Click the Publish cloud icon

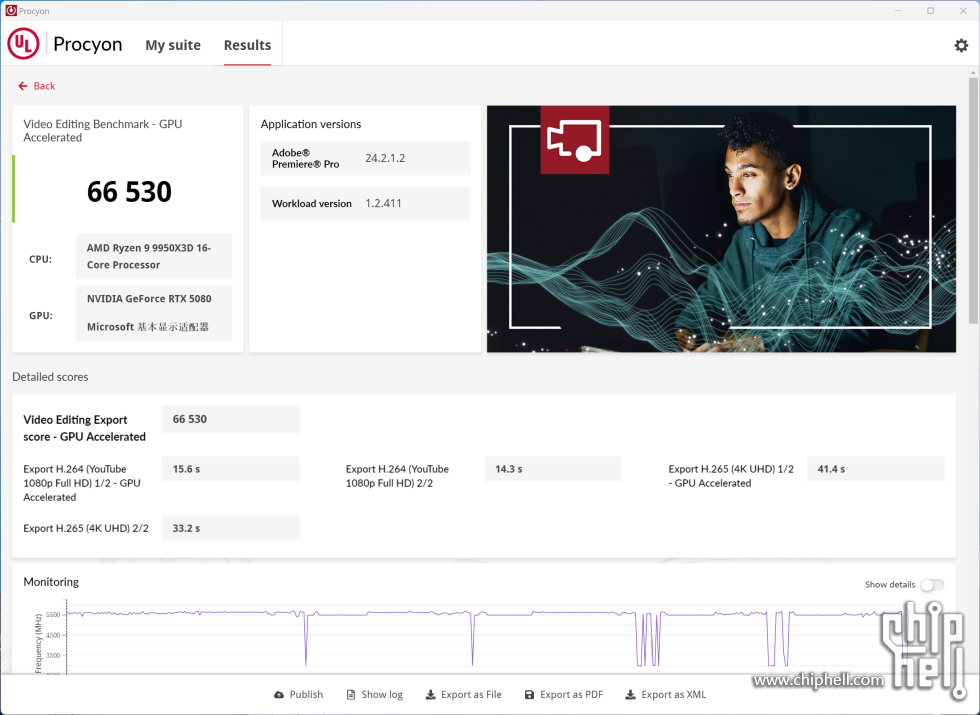(x=279, y=694)
